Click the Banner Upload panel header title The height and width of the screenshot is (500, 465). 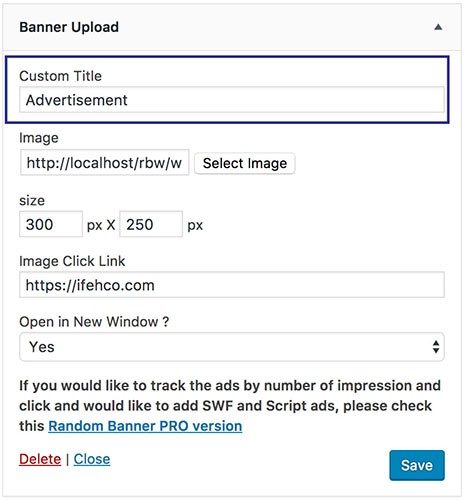click(x=69, y=27)
